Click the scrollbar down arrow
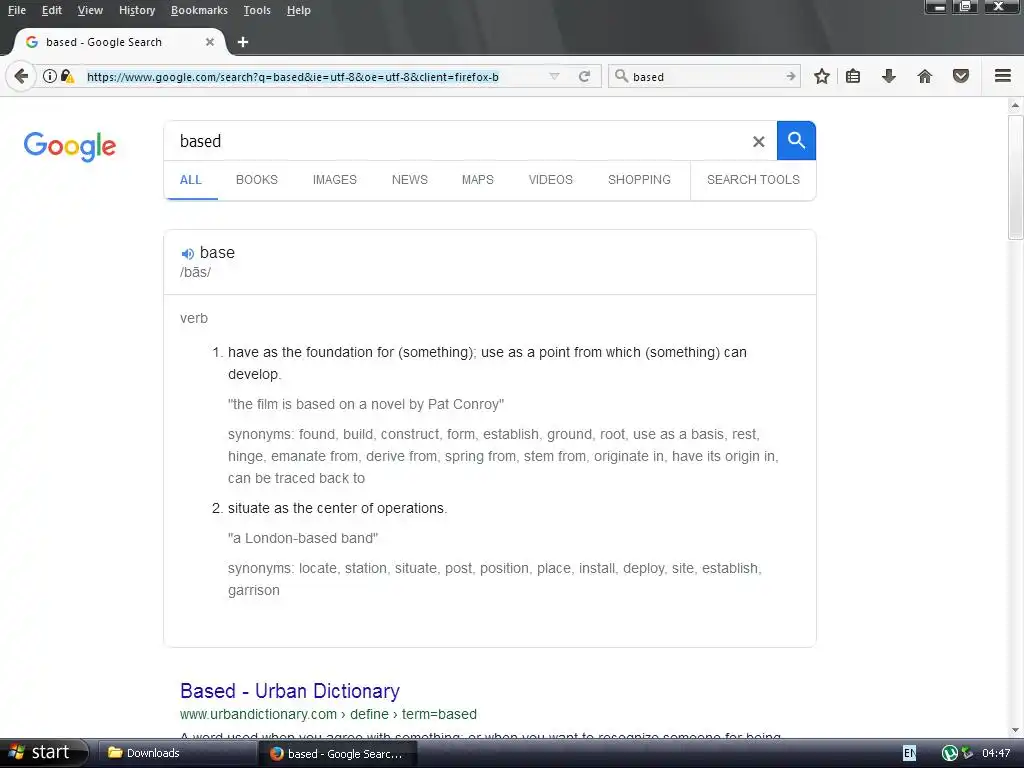Viewport: 1024px width, 768px height. point(1015,730)
